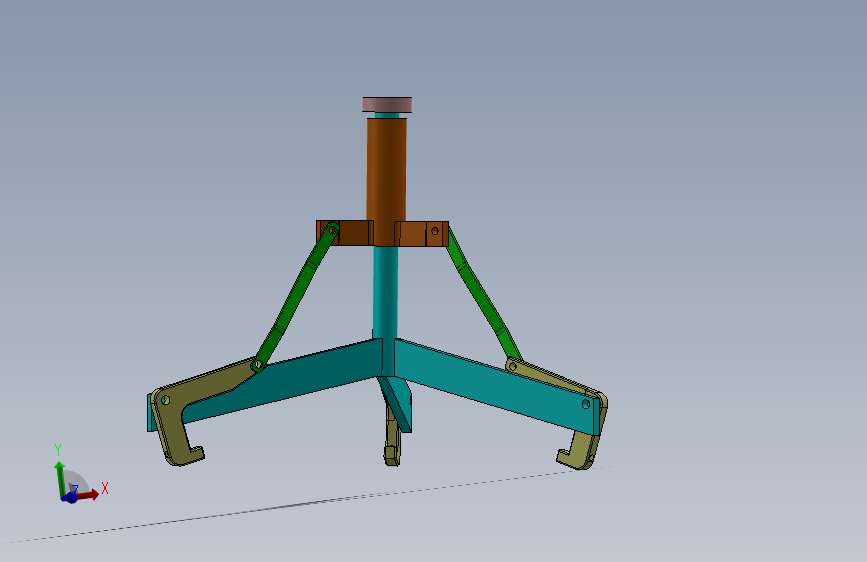Click the red X axis arrow
This screenshot has width=867, height=562.
[88, 495]
